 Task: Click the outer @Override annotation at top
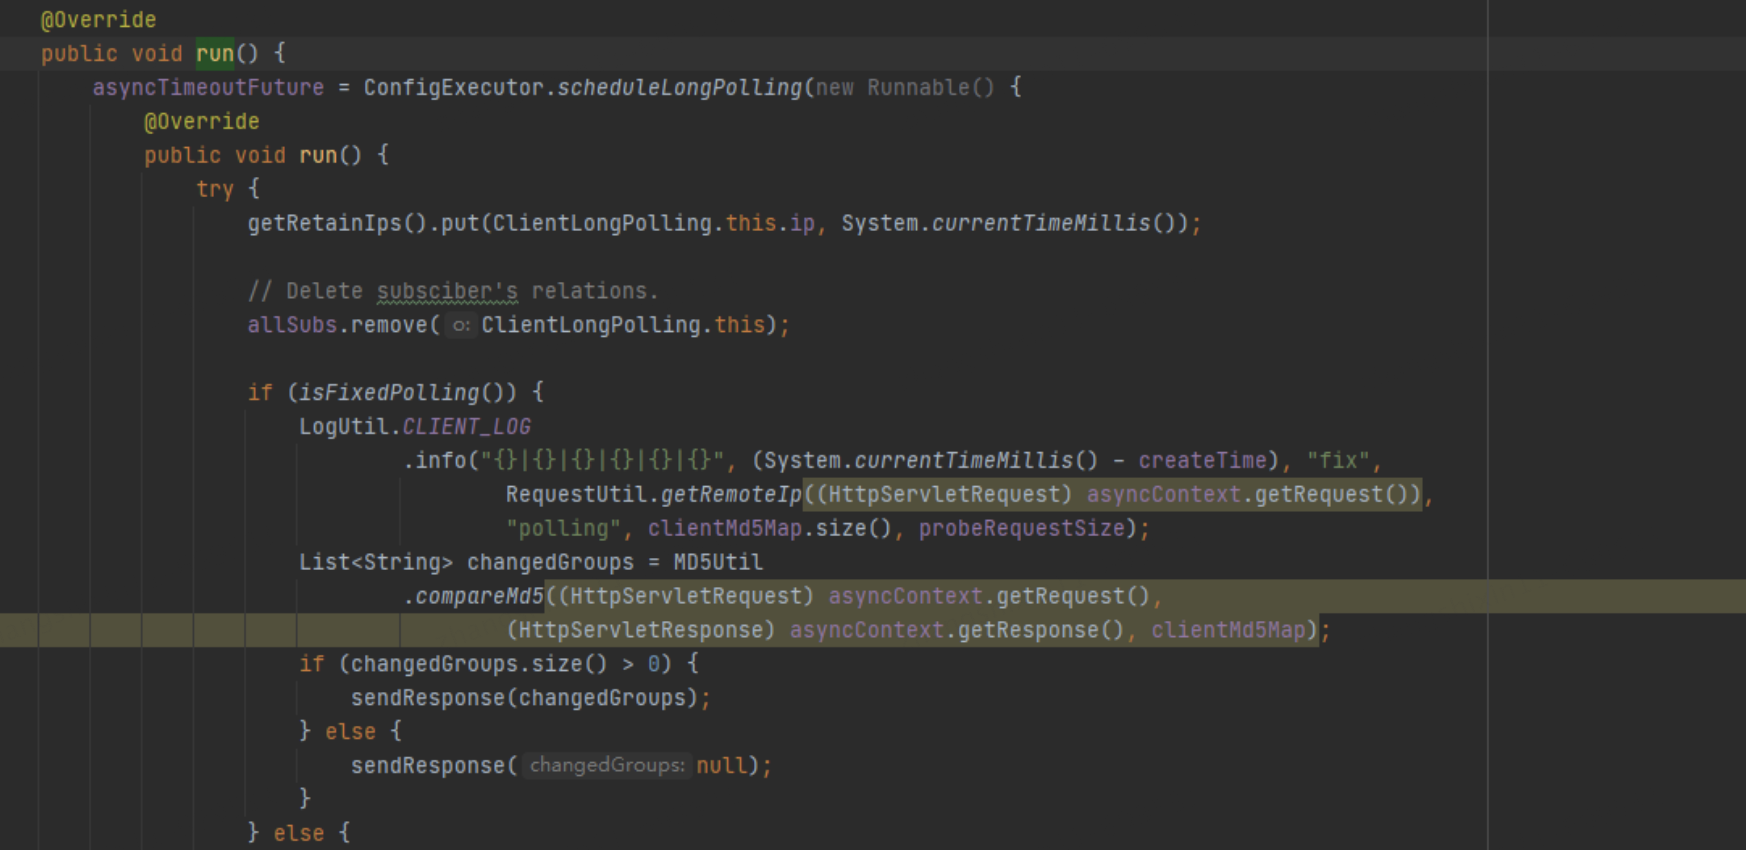pos(99,19)
